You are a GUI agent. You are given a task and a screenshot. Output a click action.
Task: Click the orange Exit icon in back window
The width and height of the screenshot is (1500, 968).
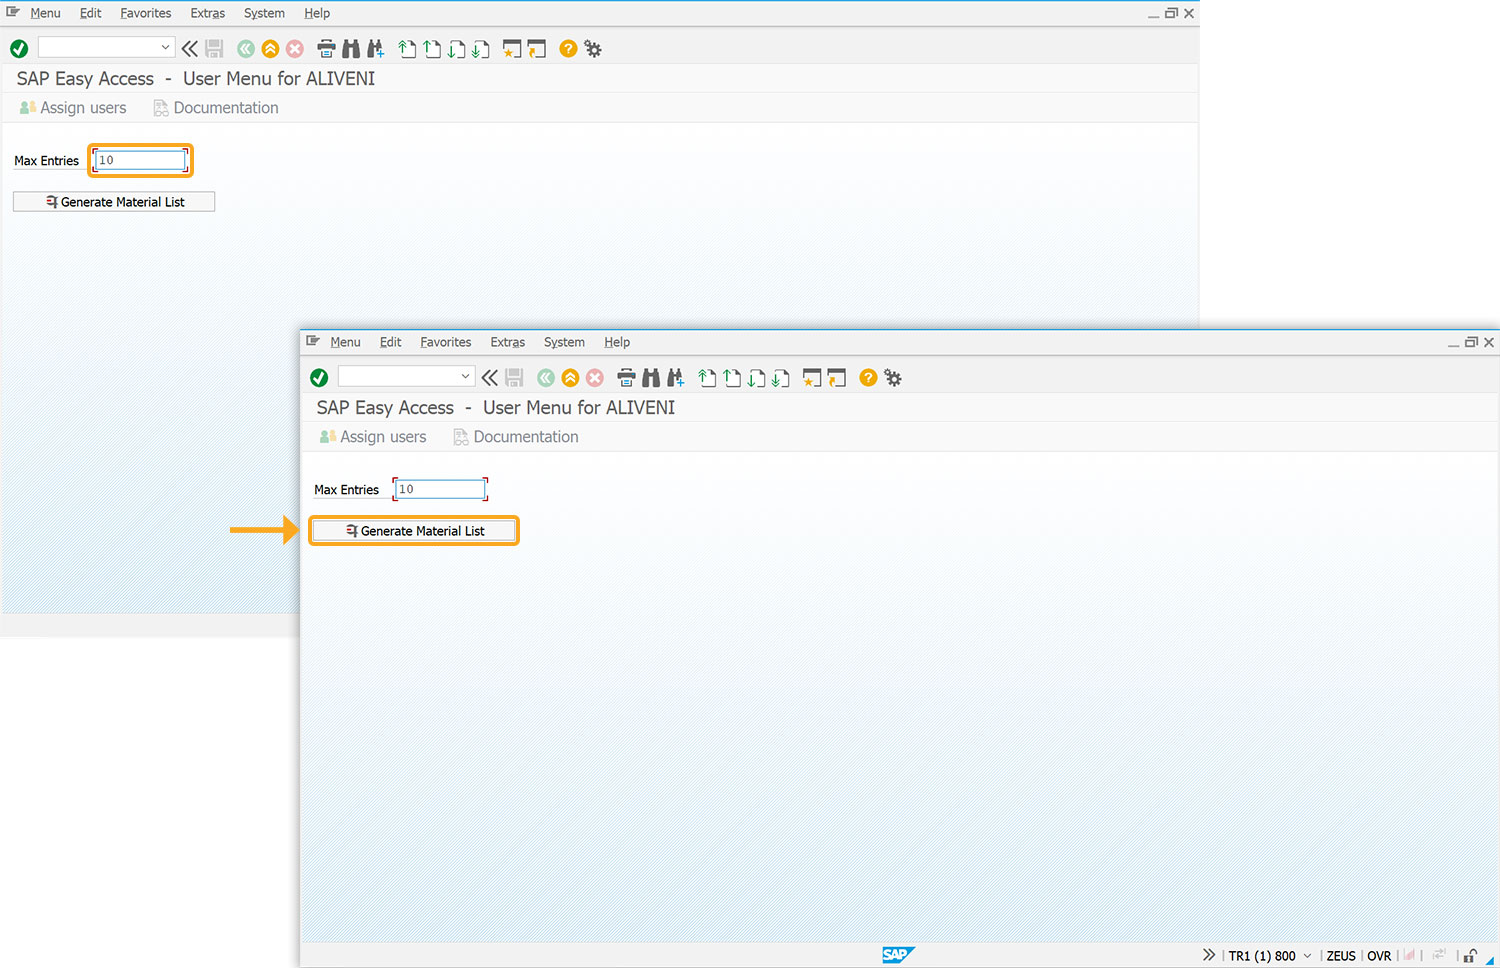pyautogui.click(x=270, y=49)
